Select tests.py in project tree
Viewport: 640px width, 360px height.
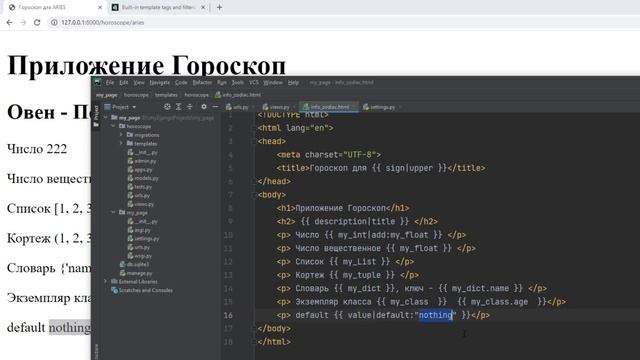click(x=140, y=187)
